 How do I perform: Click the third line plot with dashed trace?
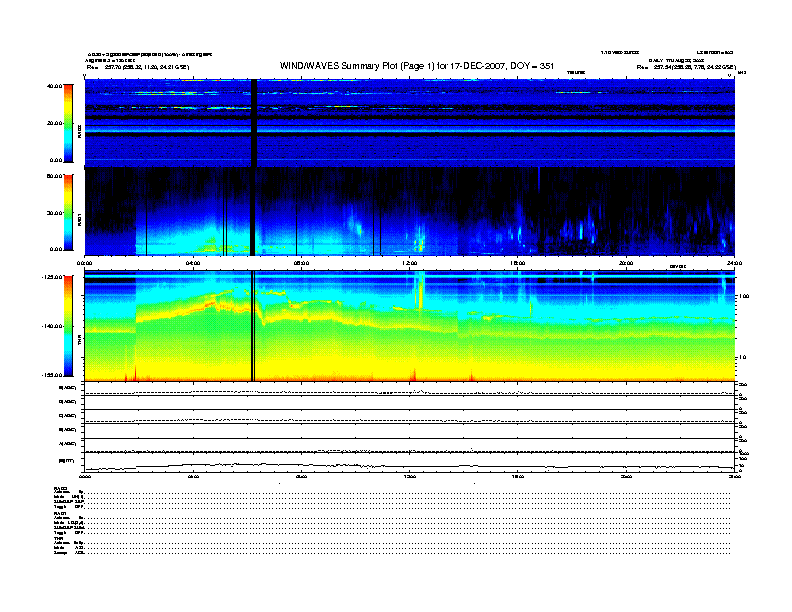(x=409, y=417)
